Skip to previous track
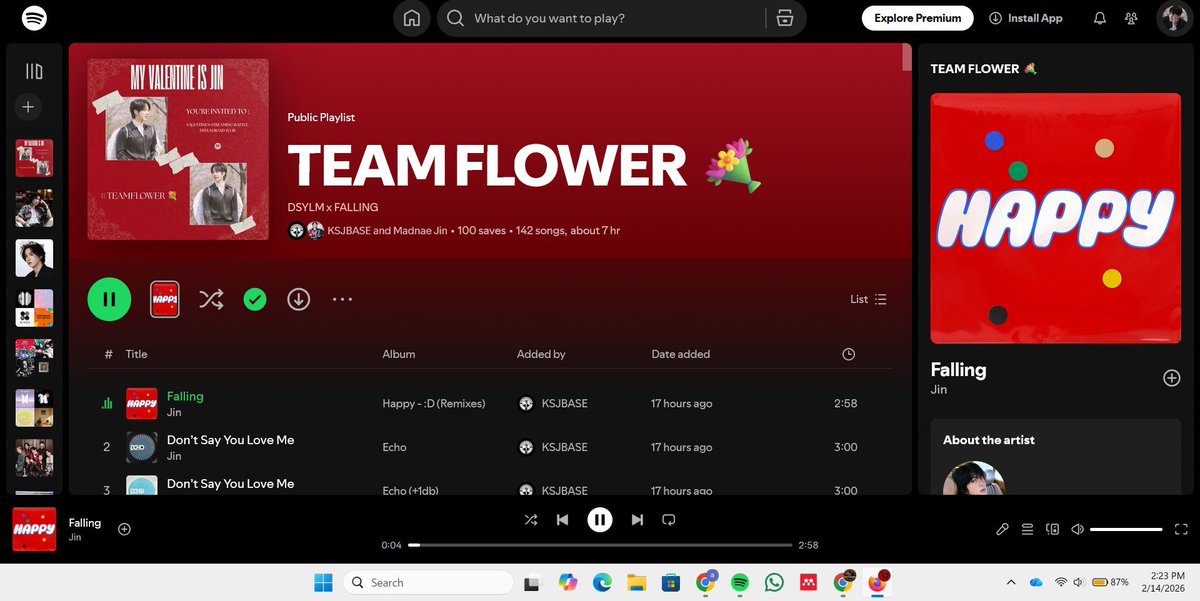1200x601 pixels. 562,520
